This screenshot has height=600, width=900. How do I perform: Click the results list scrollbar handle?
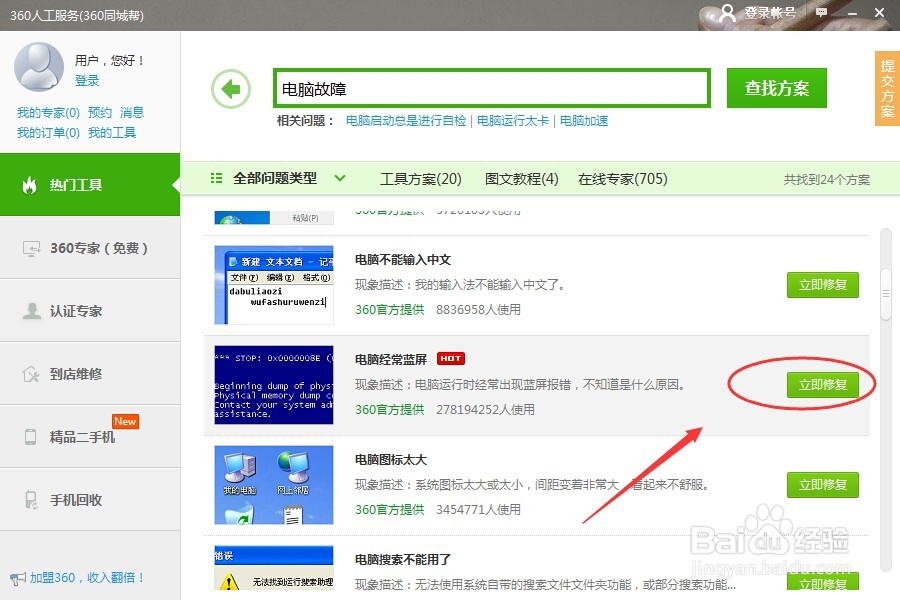[x=886, y=293]
